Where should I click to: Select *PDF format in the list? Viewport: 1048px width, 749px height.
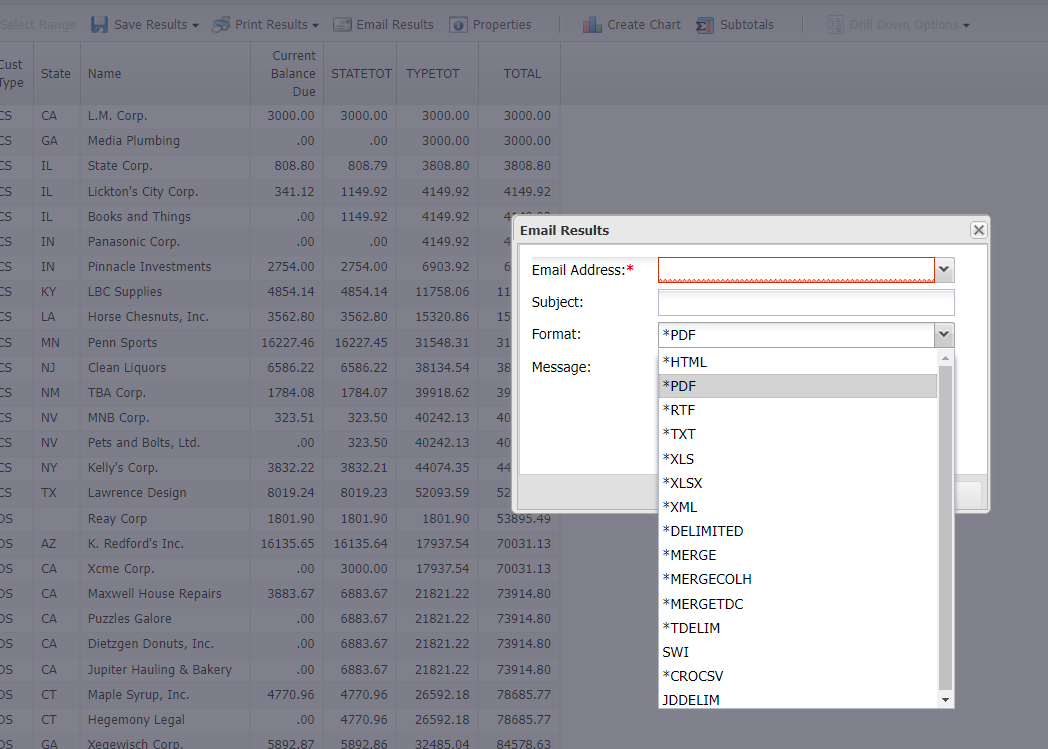(798, 386)
